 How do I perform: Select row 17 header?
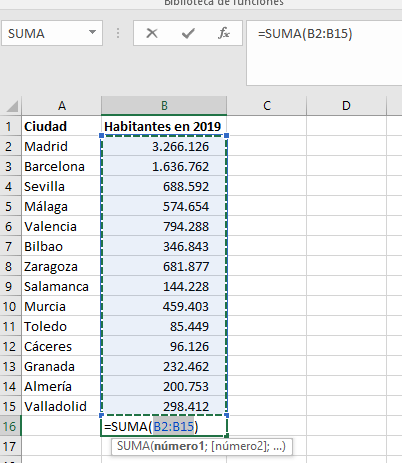[x=11, y=446]
